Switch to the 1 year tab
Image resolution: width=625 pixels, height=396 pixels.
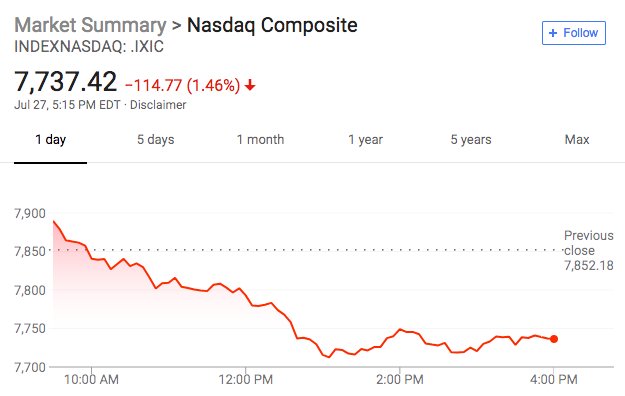366,140
